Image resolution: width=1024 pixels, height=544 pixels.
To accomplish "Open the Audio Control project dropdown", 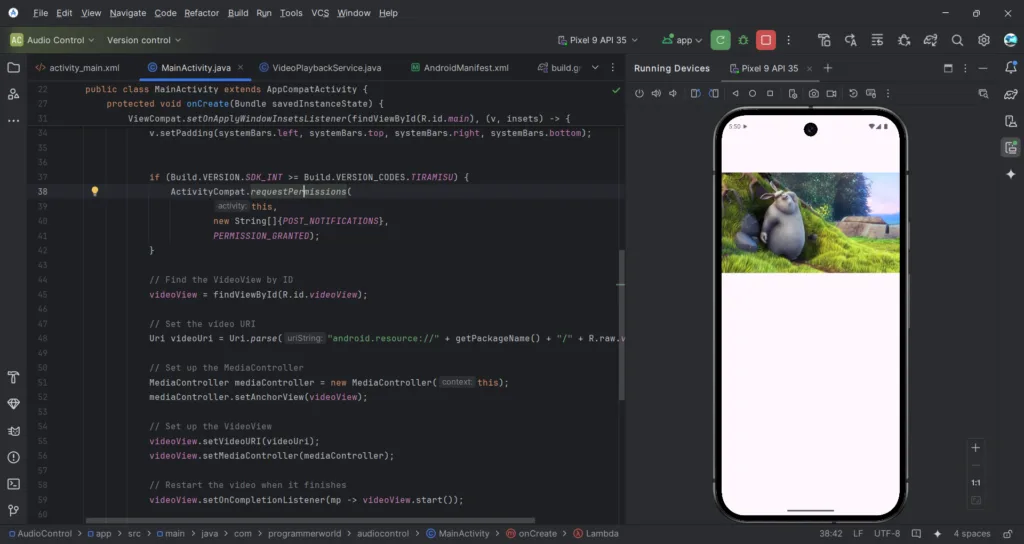I will point(52,40).
